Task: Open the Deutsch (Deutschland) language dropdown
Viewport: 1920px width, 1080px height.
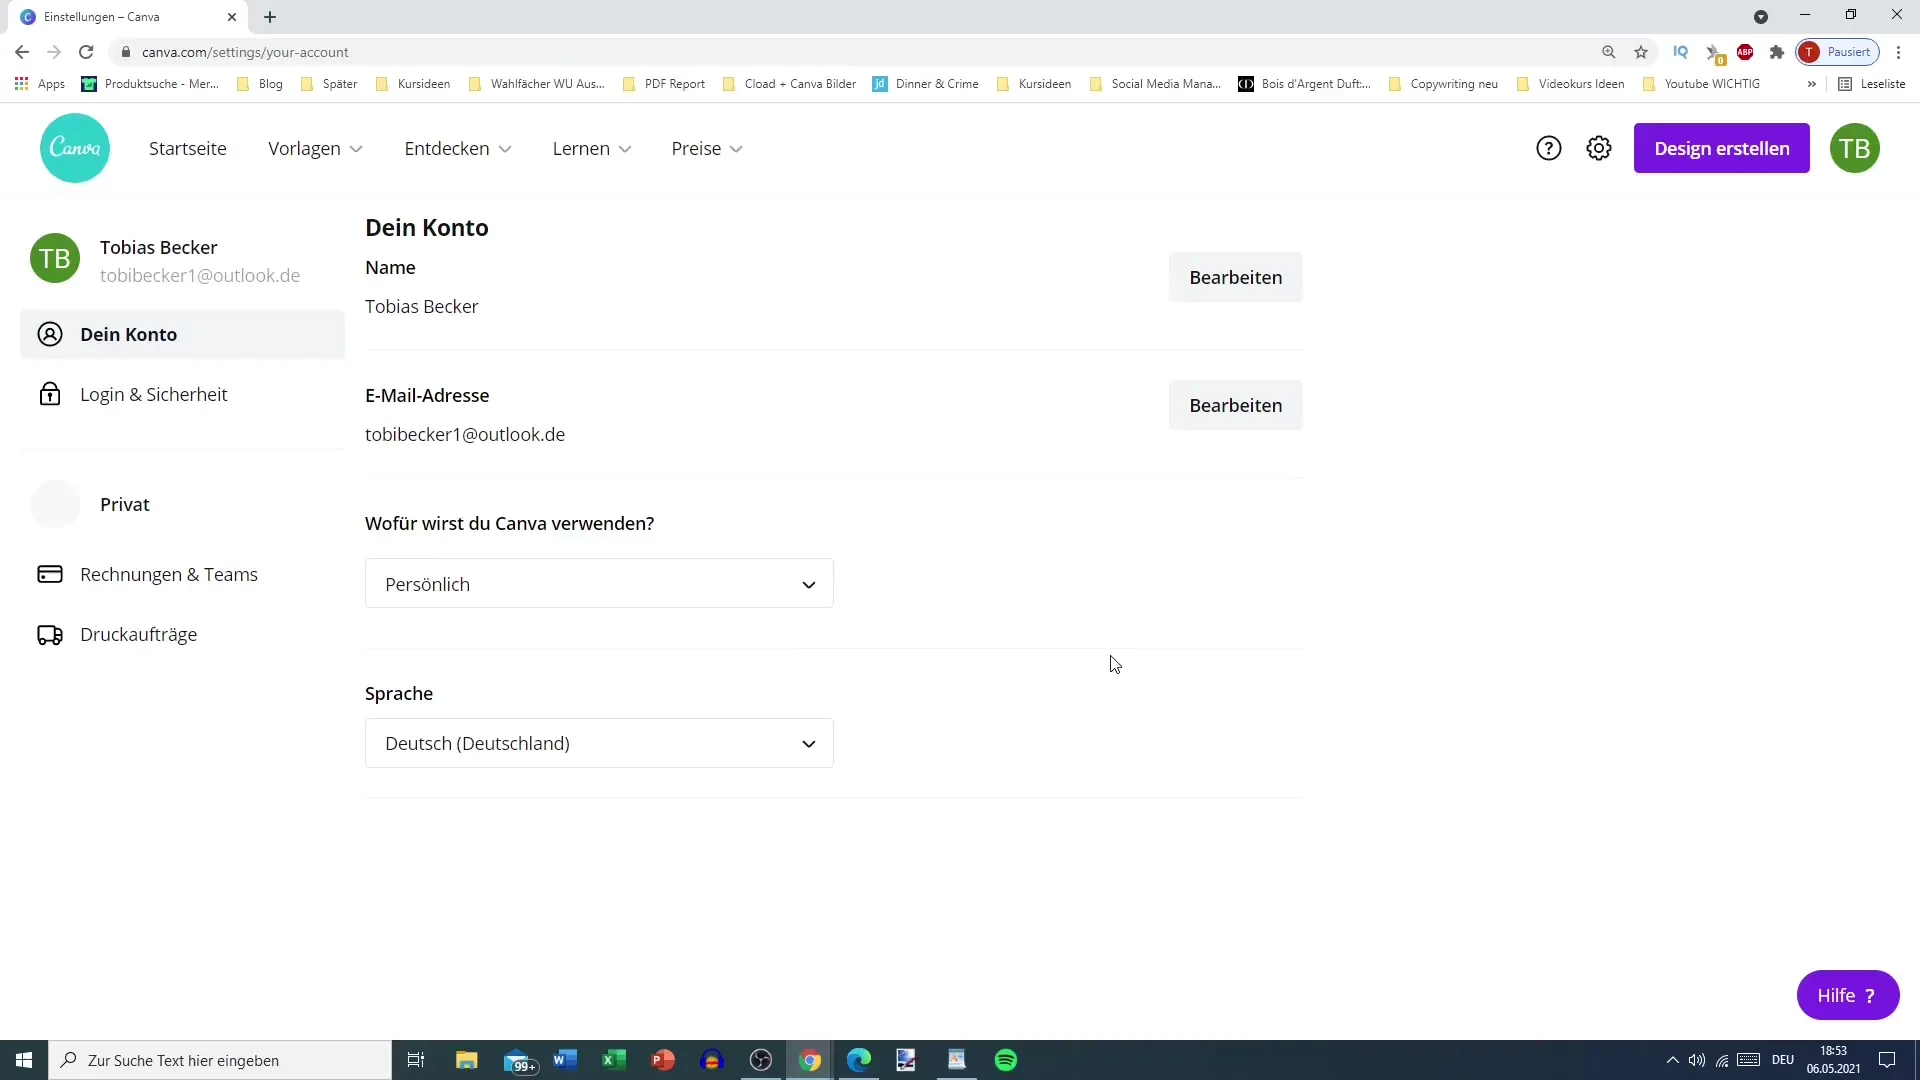Action: (x=599, y=743)
